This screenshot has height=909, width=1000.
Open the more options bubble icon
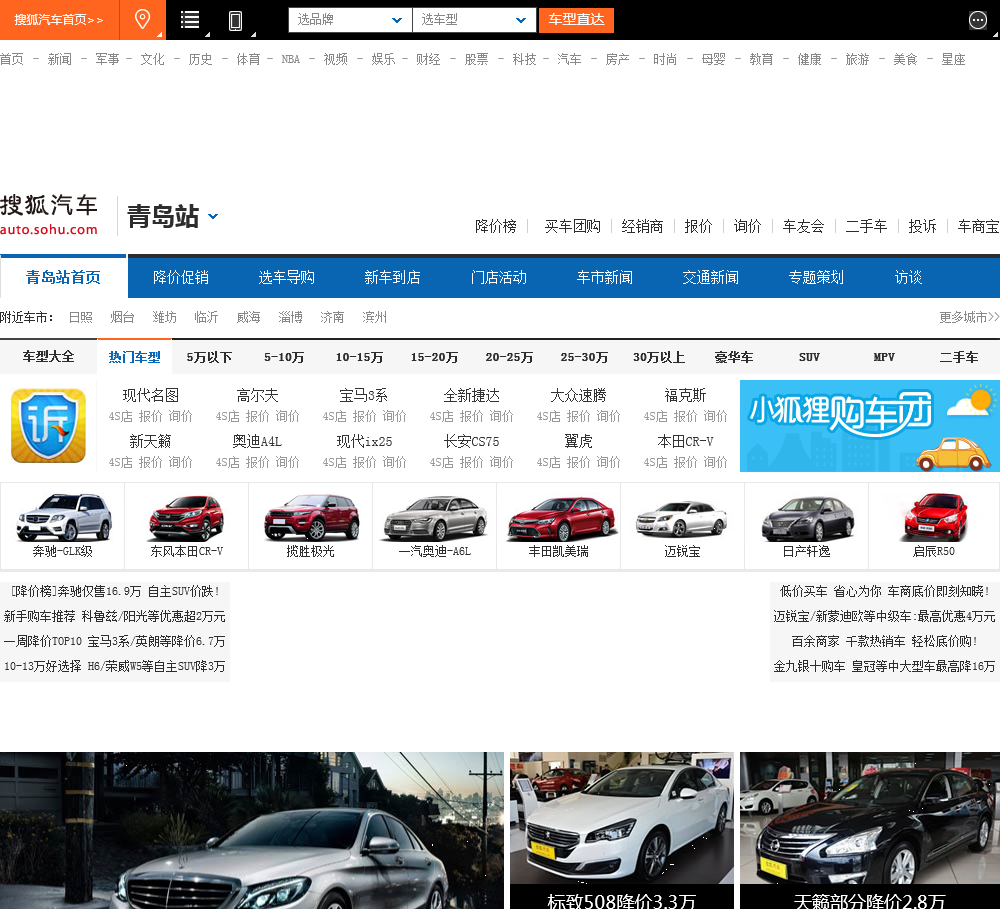click(x=978, y=20)
